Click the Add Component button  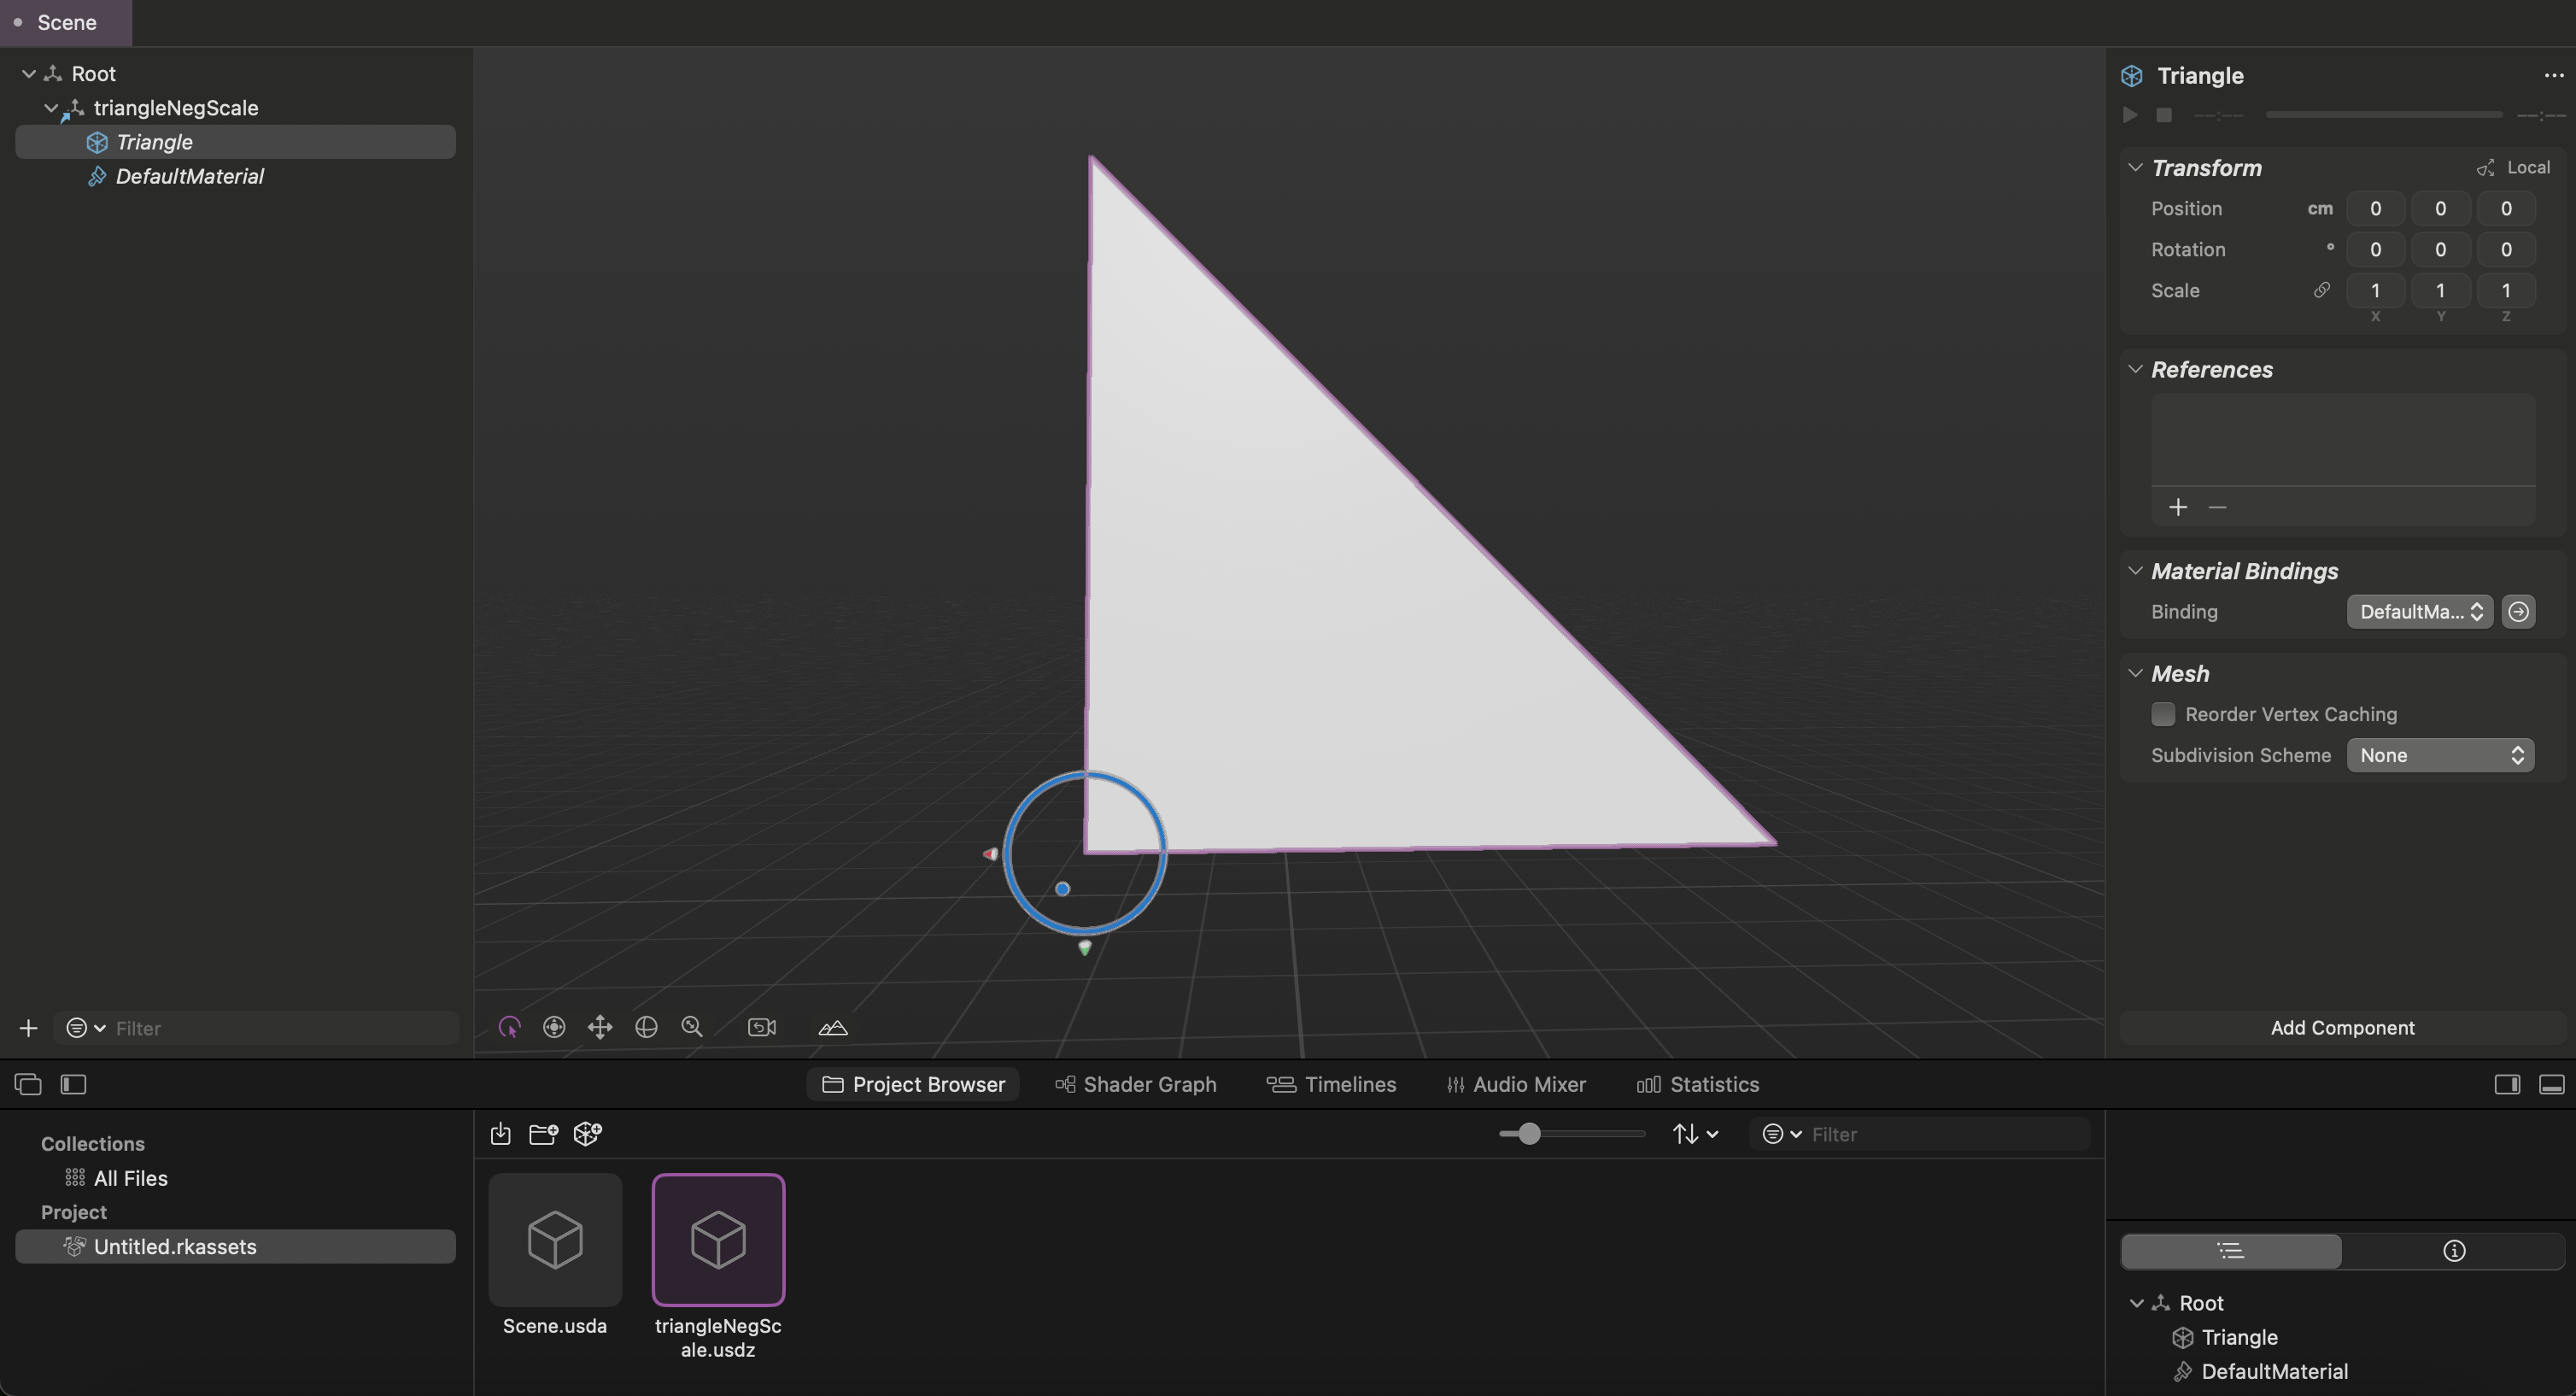2342,1027
